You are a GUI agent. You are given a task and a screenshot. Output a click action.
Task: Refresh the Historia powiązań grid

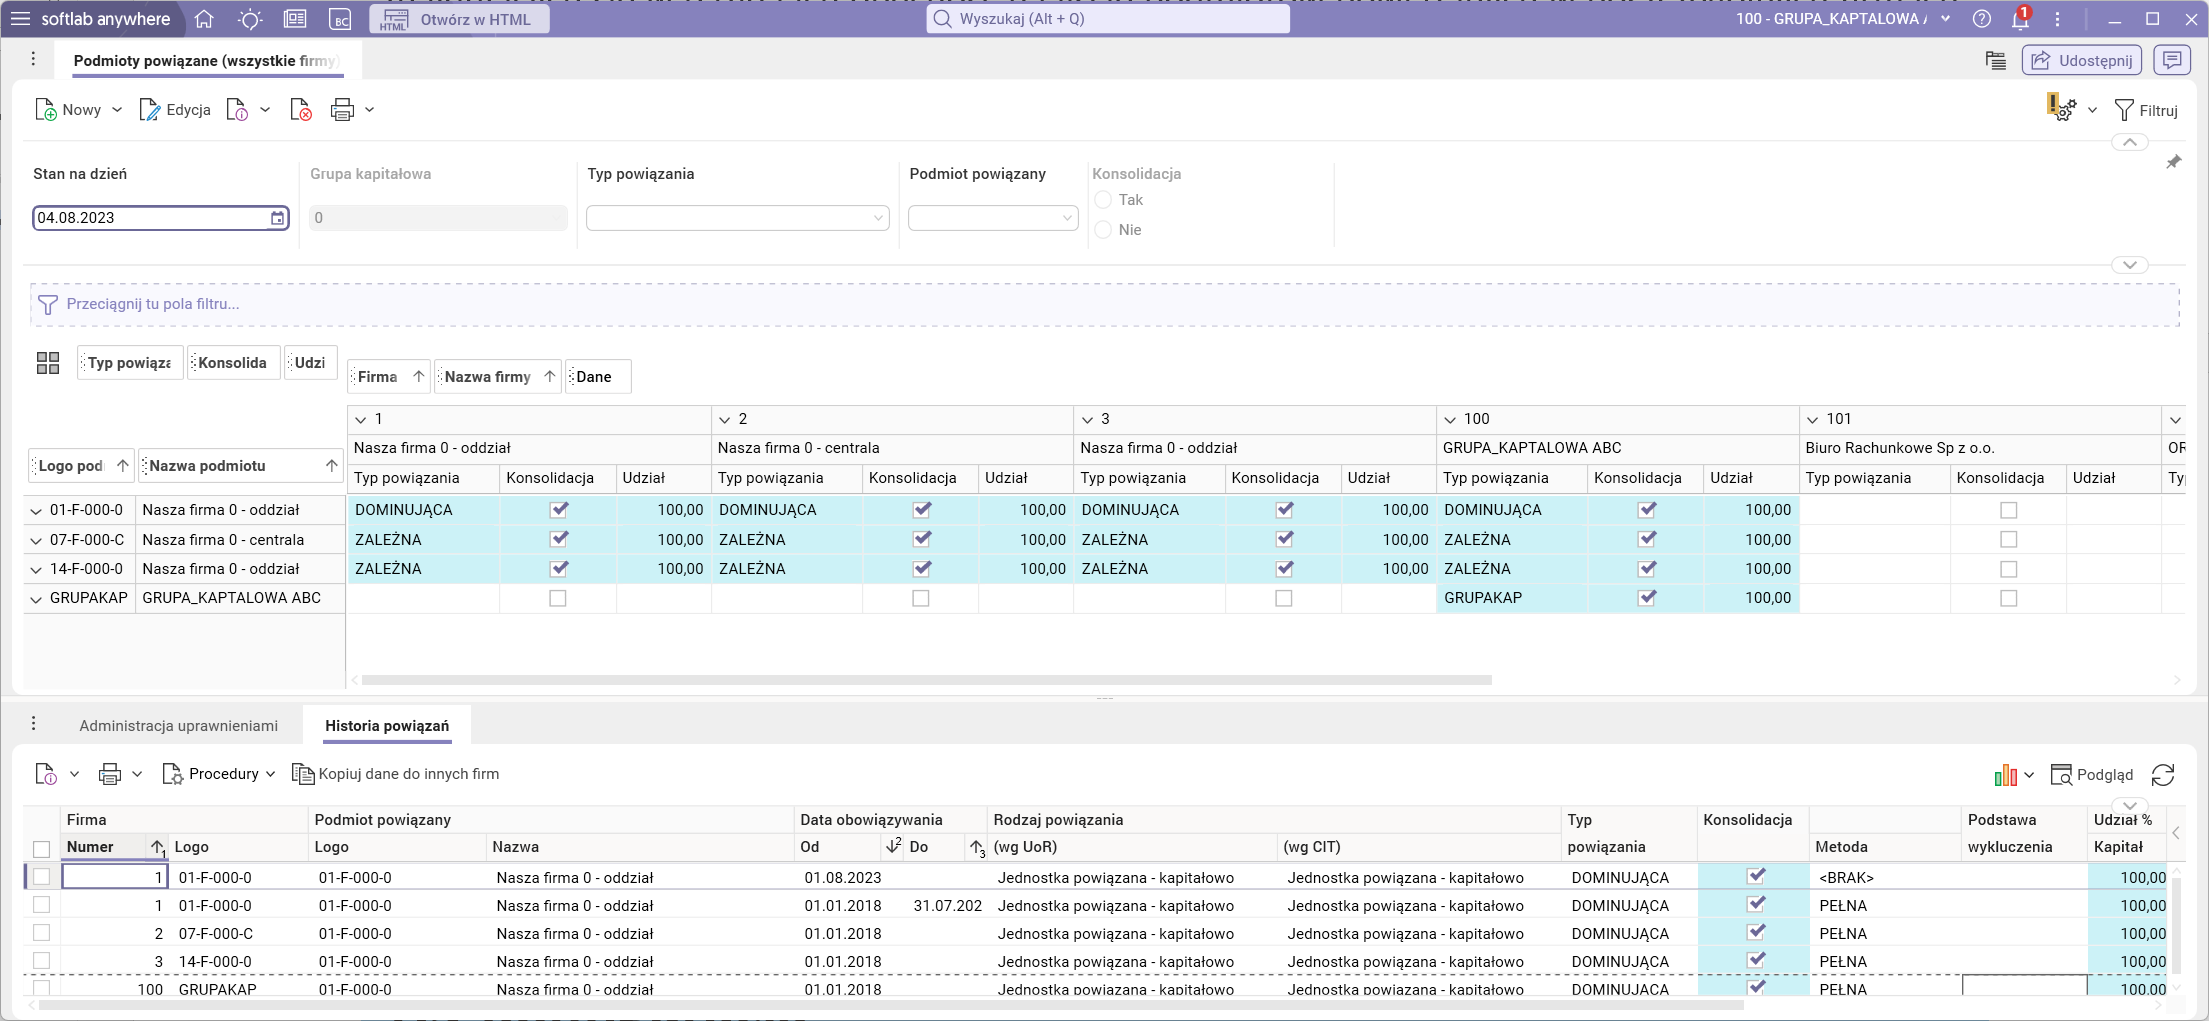(x=2163, y=775)
